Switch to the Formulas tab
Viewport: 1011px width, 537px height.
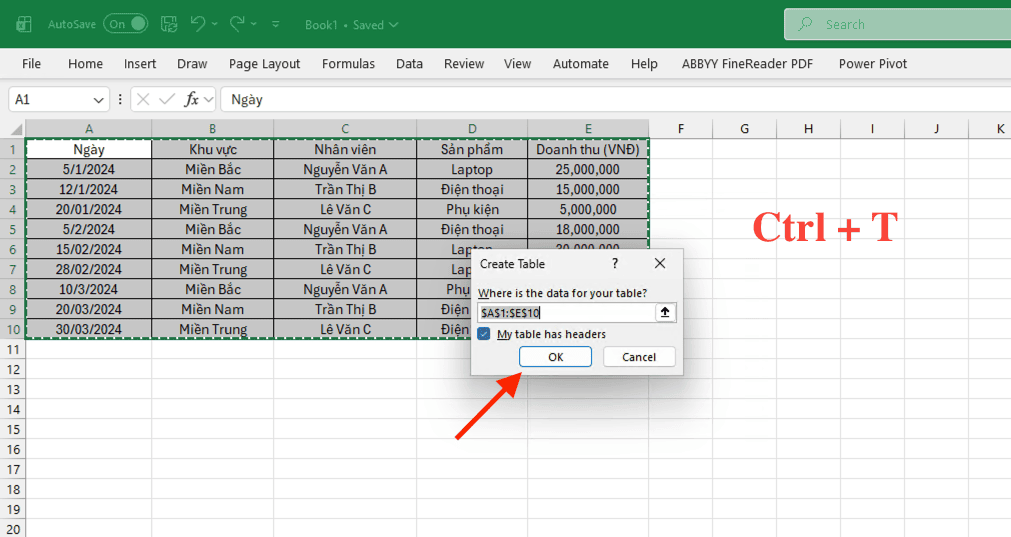(348, 64)
